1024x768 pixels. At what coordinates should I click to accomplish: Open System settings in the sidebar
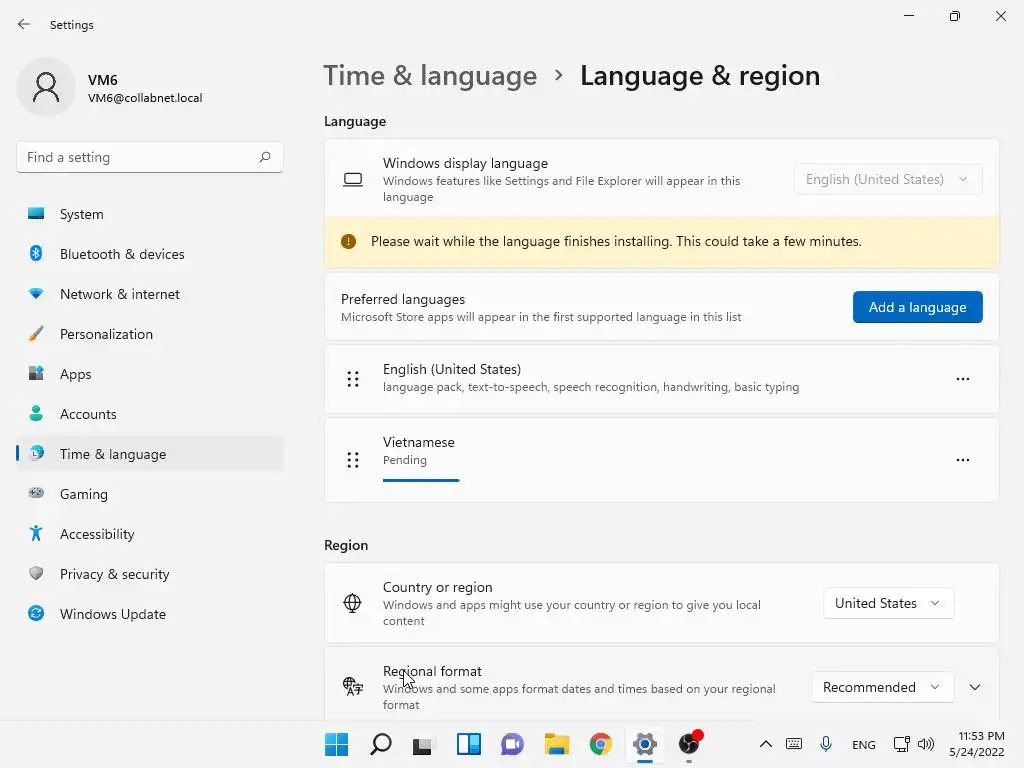[150, 214]
